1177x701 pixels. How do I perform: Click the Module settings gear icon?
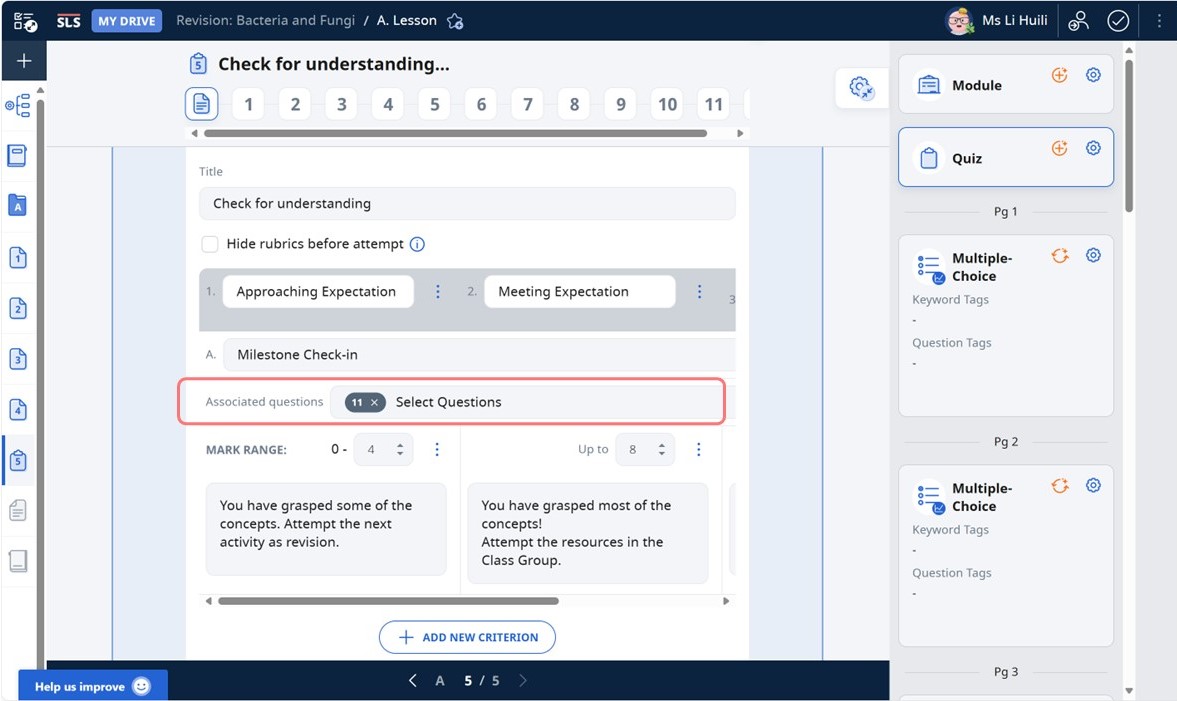(1093, 75)
